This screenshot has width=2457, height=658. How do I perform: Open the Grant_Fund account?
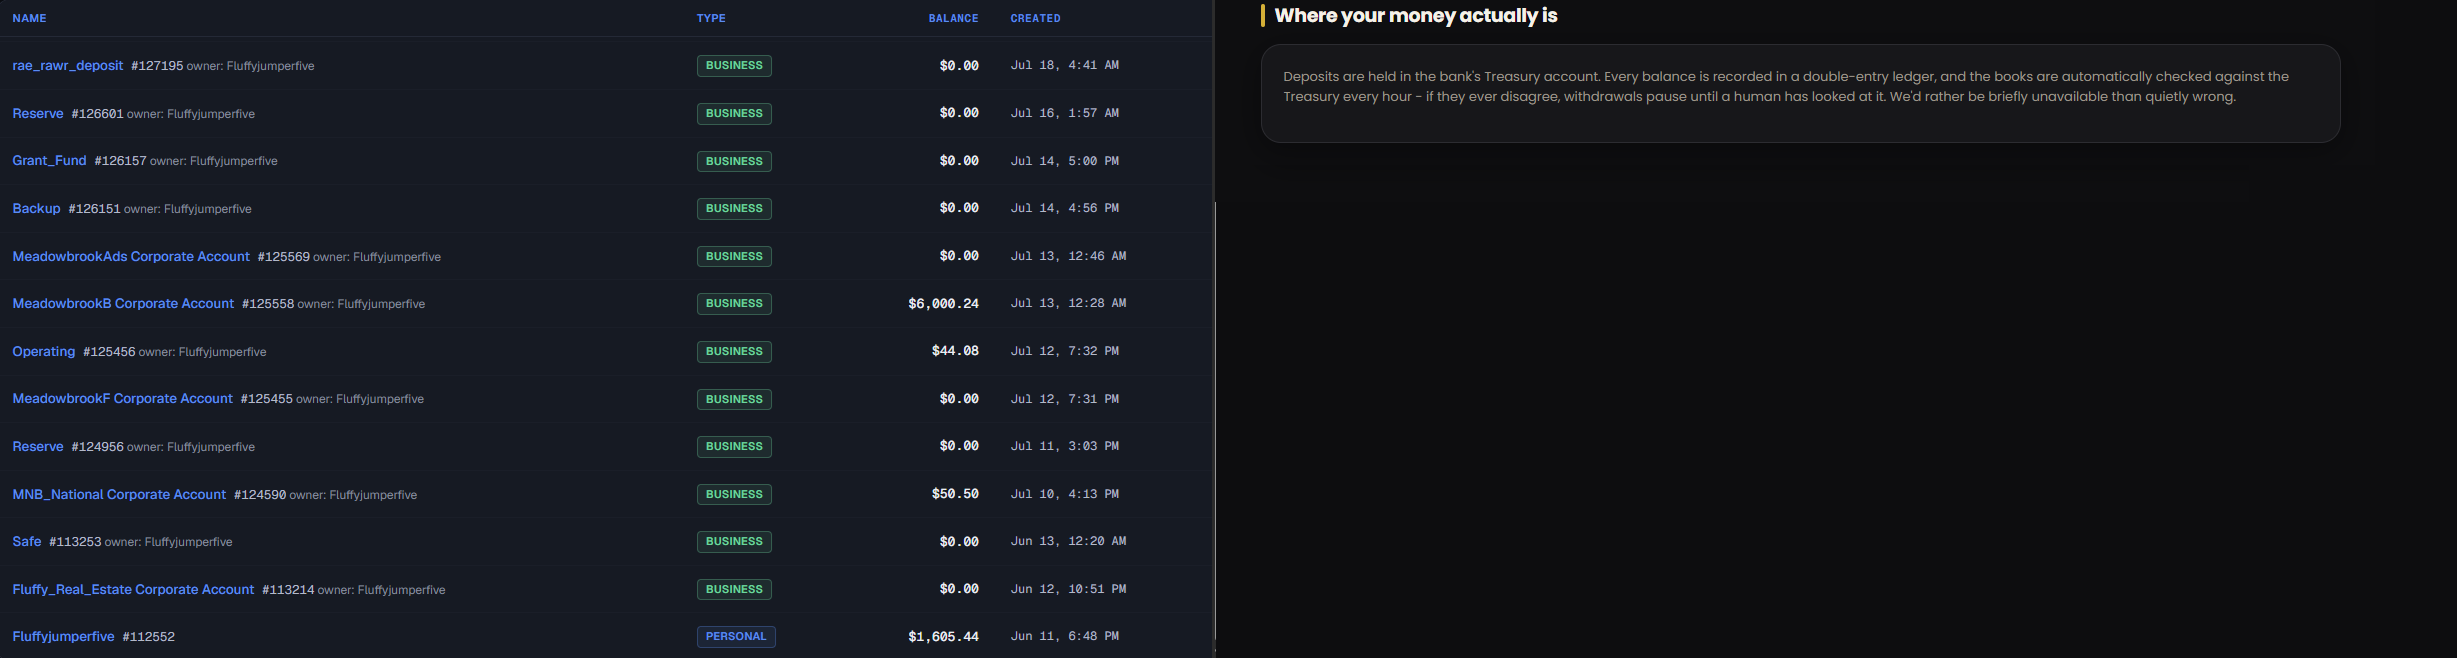pyautogui.click(x=49, y=161)
